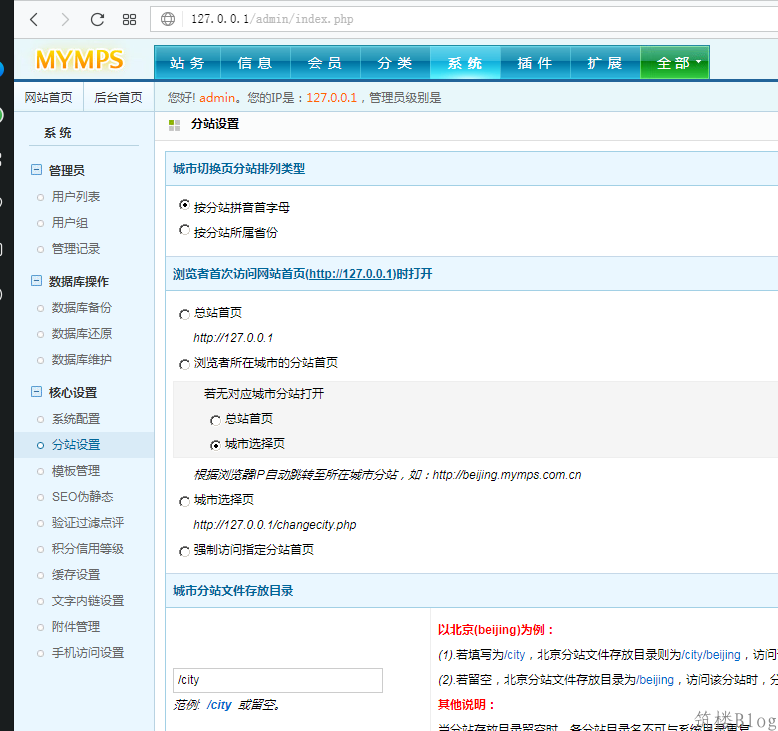Click /city/beijing blue example text
Screen dimensions: 778x731
[x=711, y=655]
